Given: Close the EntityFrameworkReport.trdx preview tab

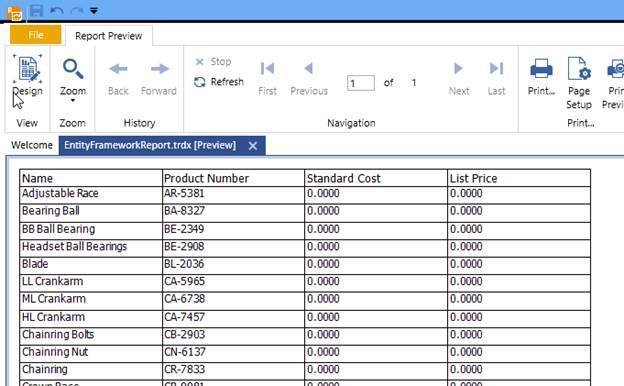Looking at the screenshot, I should [x=253, y=146].
